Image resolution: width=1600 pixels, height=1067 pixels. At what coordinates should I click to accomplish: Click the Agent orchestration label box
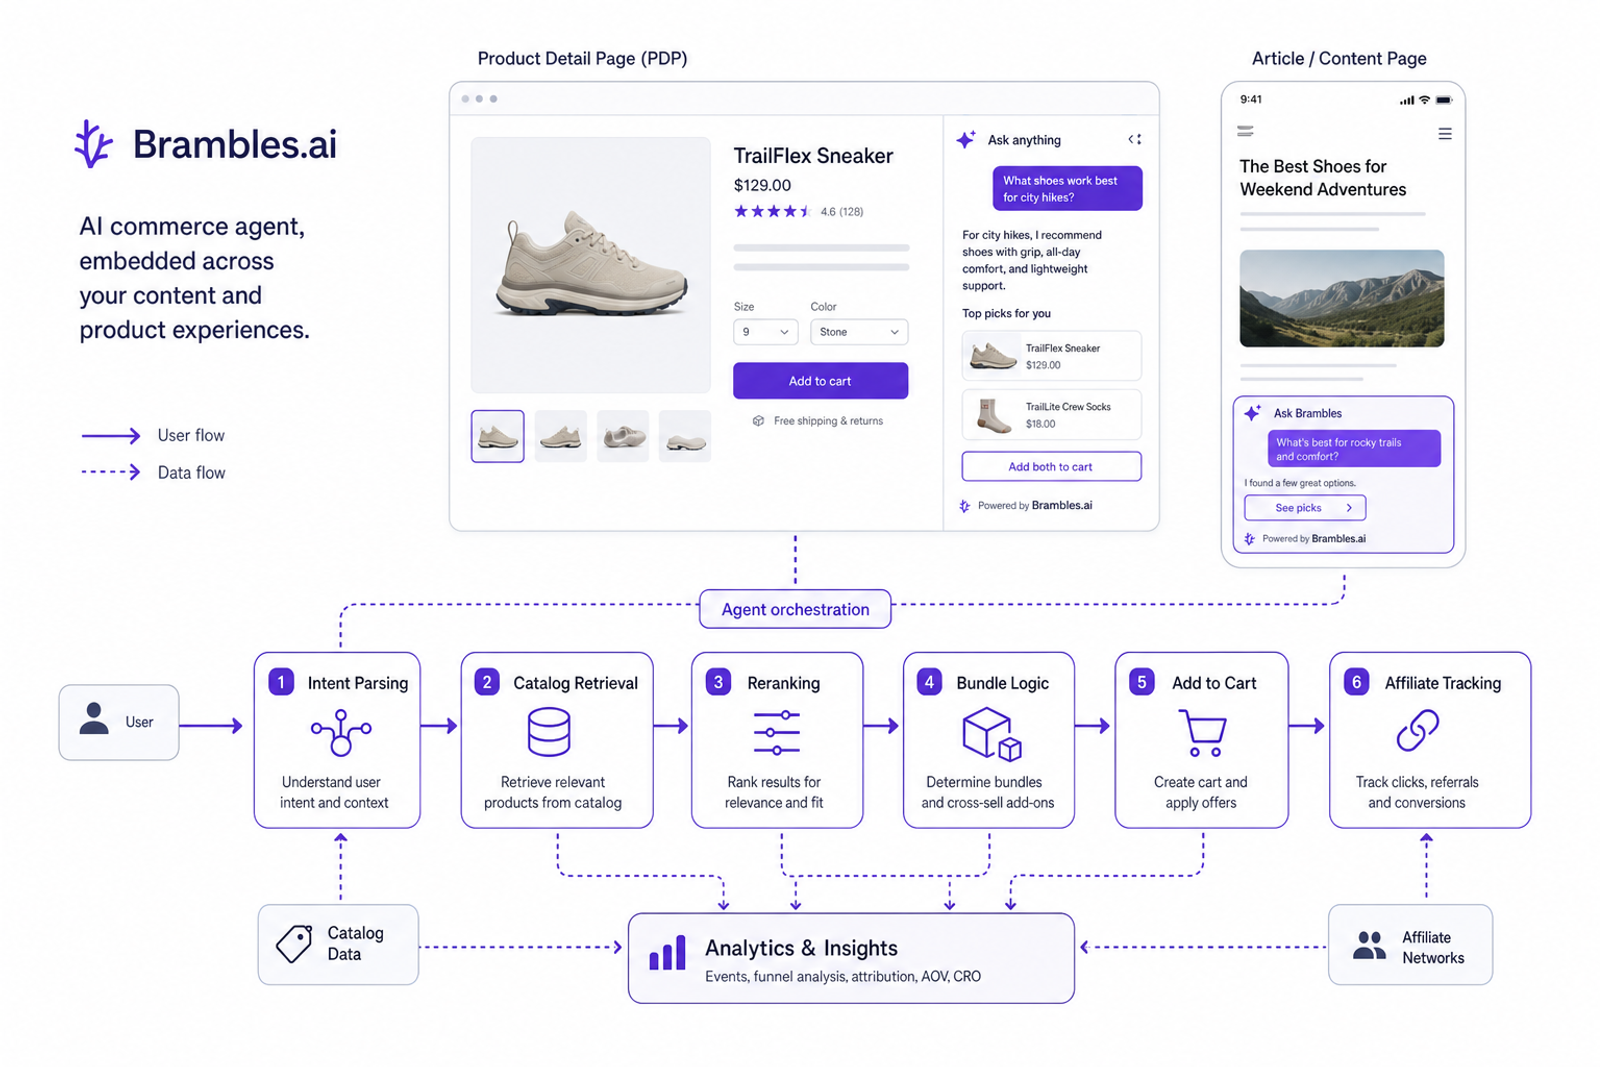click(x=795, y=609)
